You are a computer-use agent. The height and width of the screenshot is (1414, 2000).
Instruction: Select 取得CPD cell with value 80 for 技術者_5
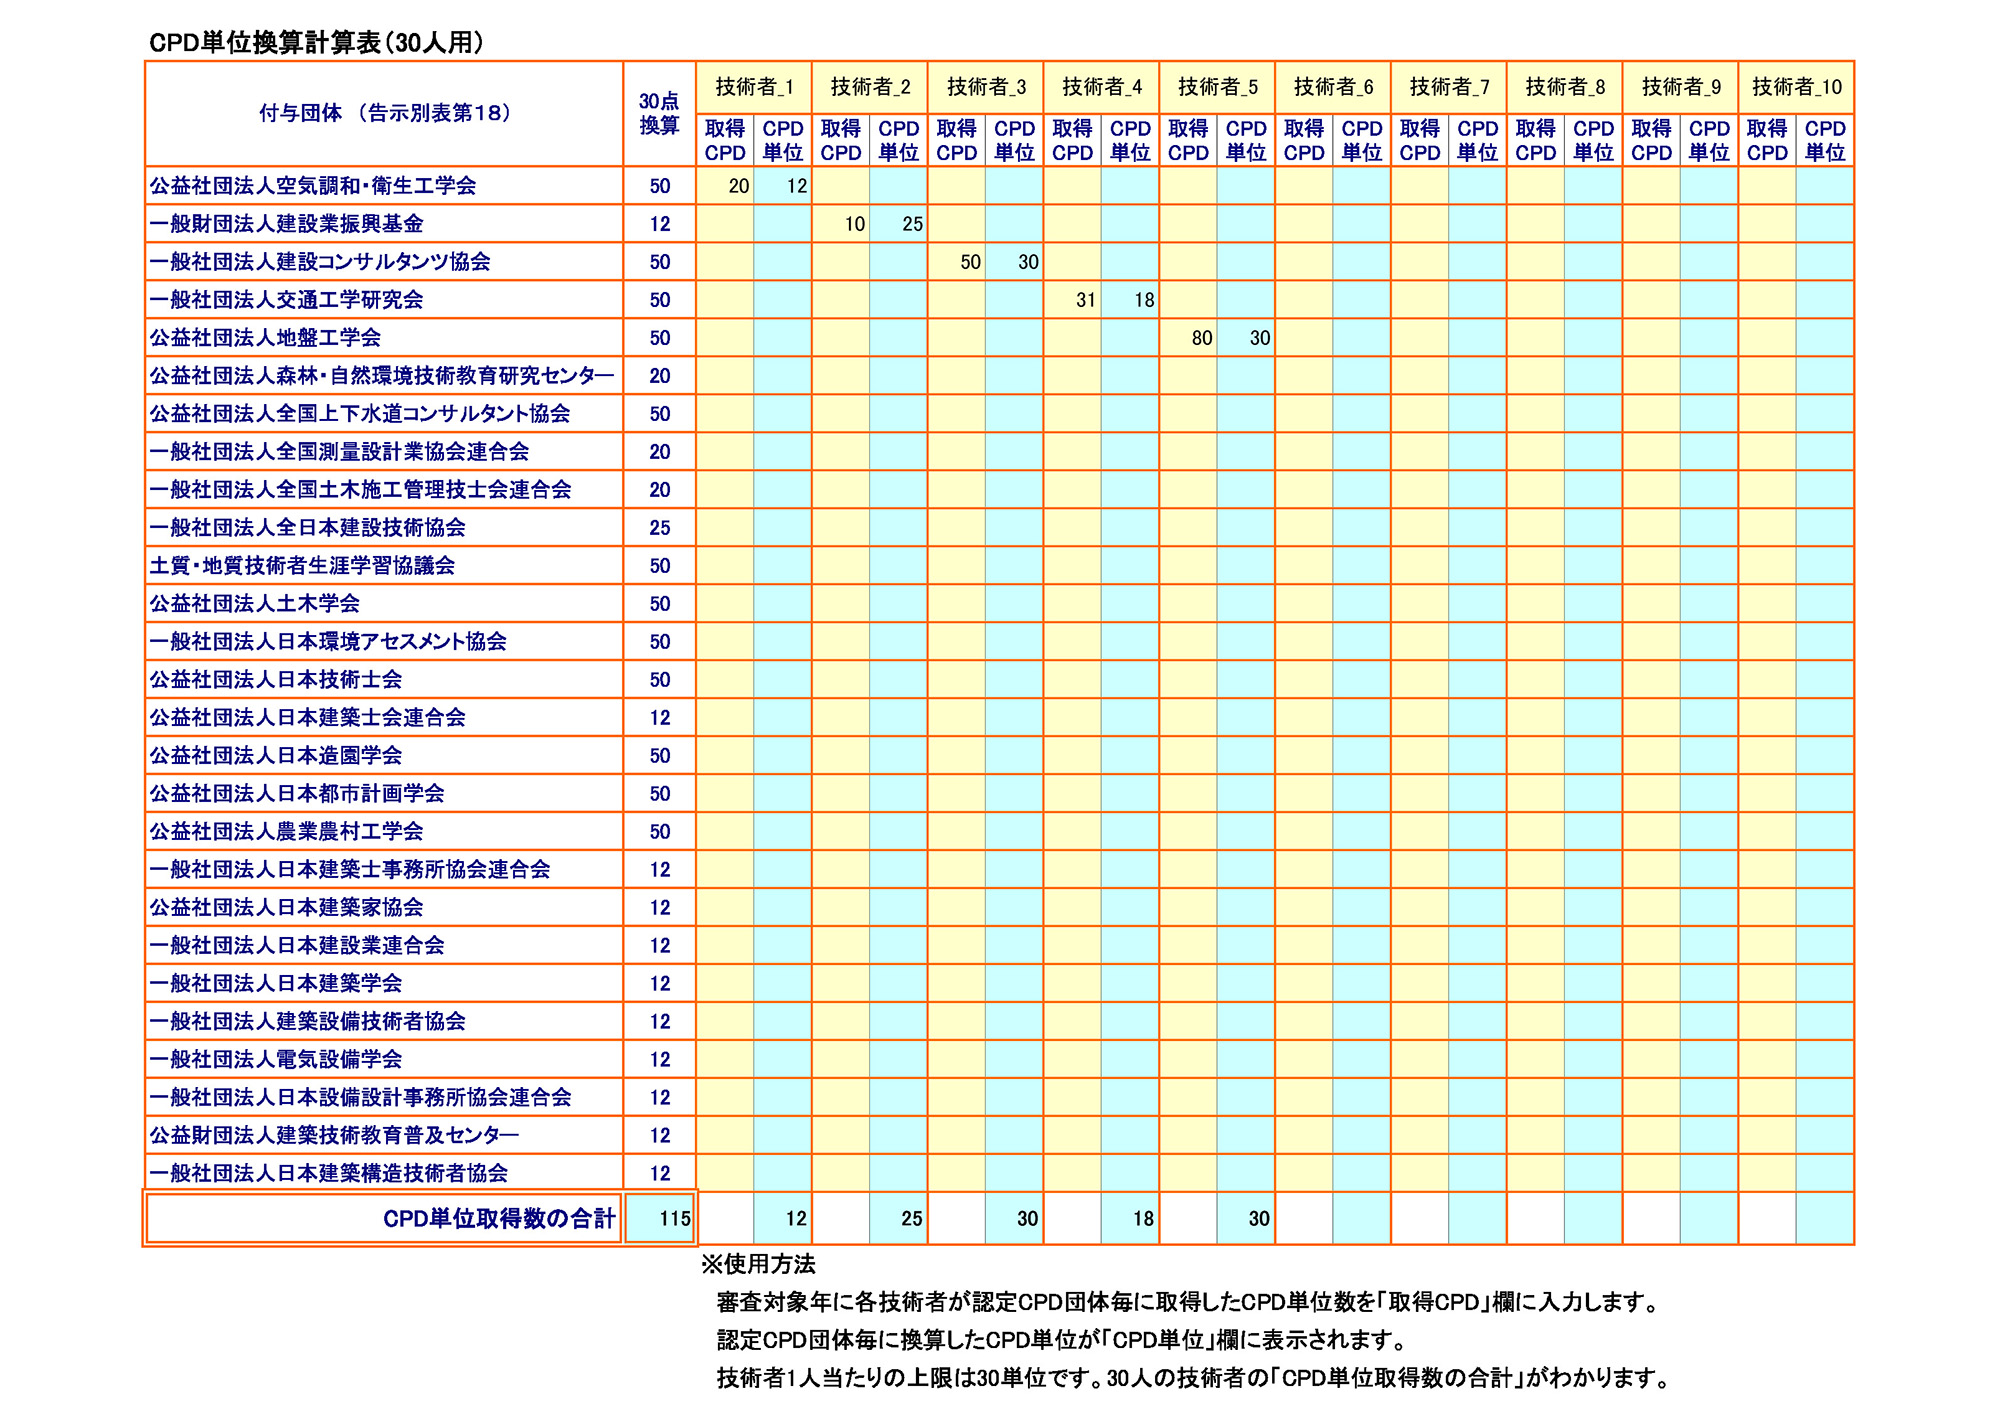[x=1189, y=338]
